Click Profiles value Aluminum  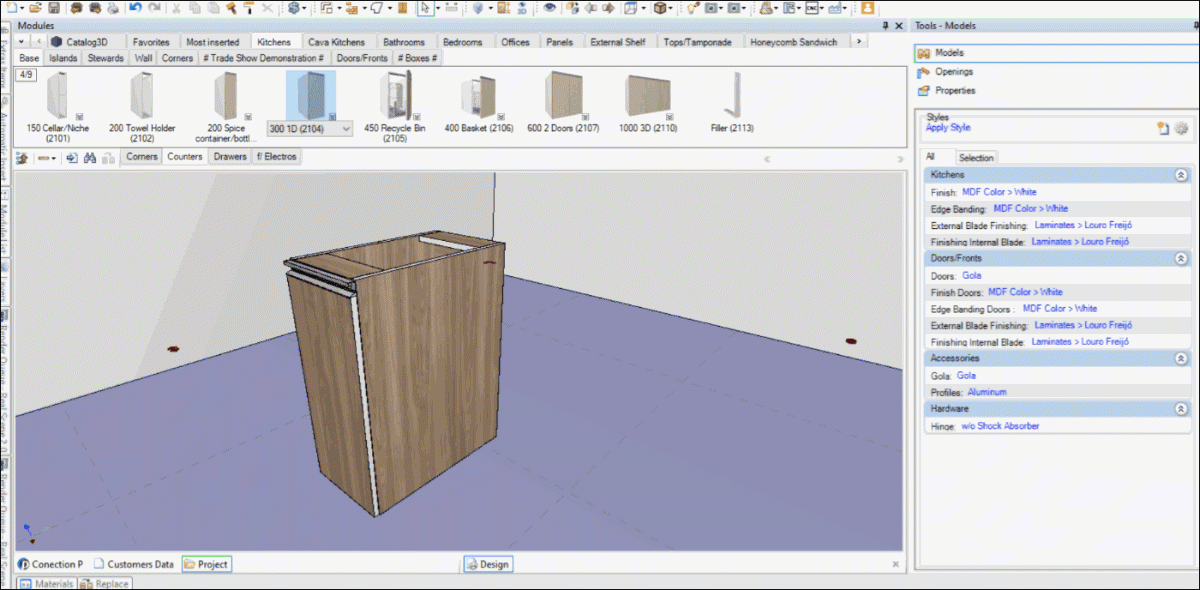coord(987,392)
